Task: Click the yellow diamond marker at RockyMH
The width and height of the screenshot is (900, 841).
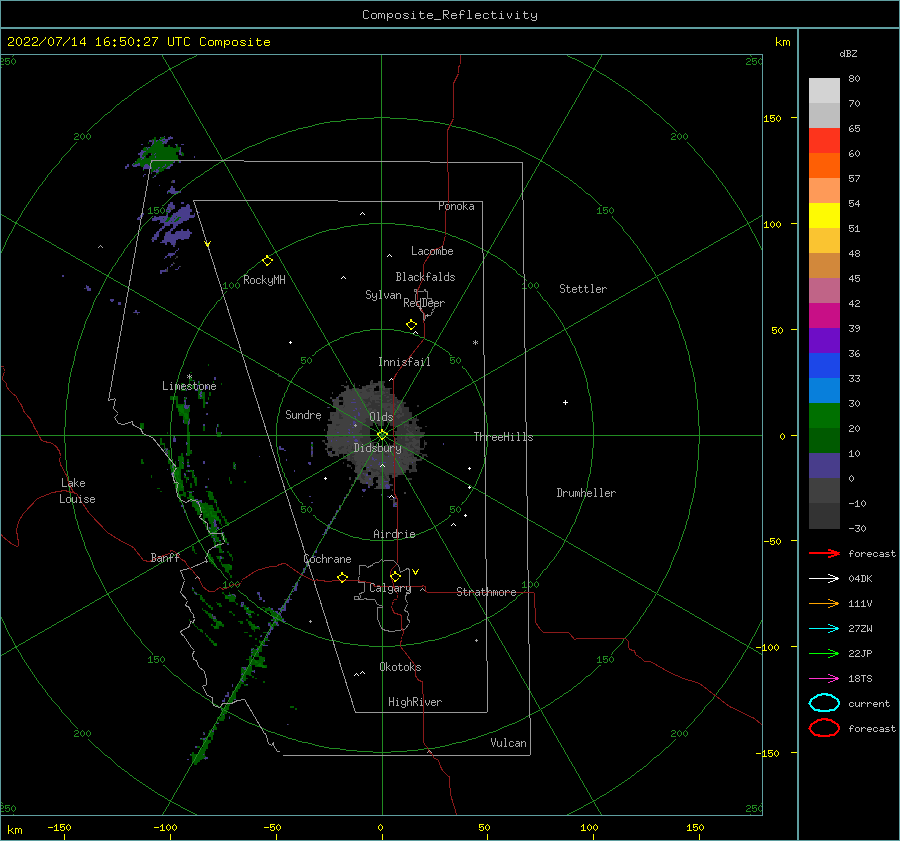Action: coord(267,261)
